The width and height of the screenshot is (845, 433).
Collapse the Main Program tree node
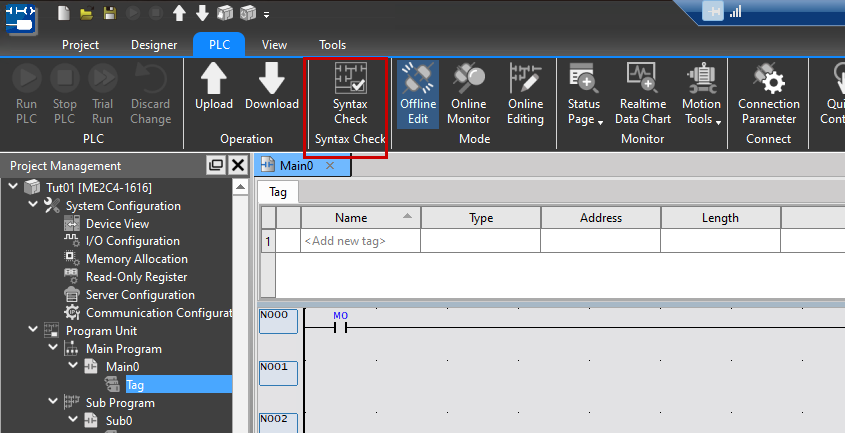52,349
